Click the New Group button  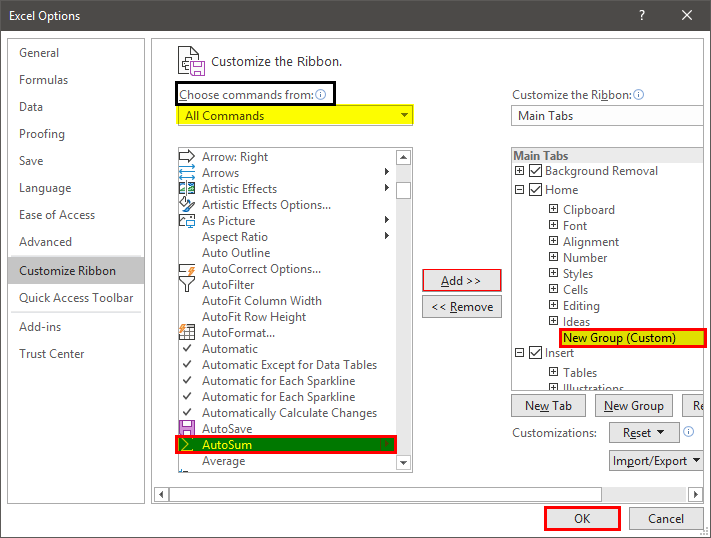click(x=633, y=405)
